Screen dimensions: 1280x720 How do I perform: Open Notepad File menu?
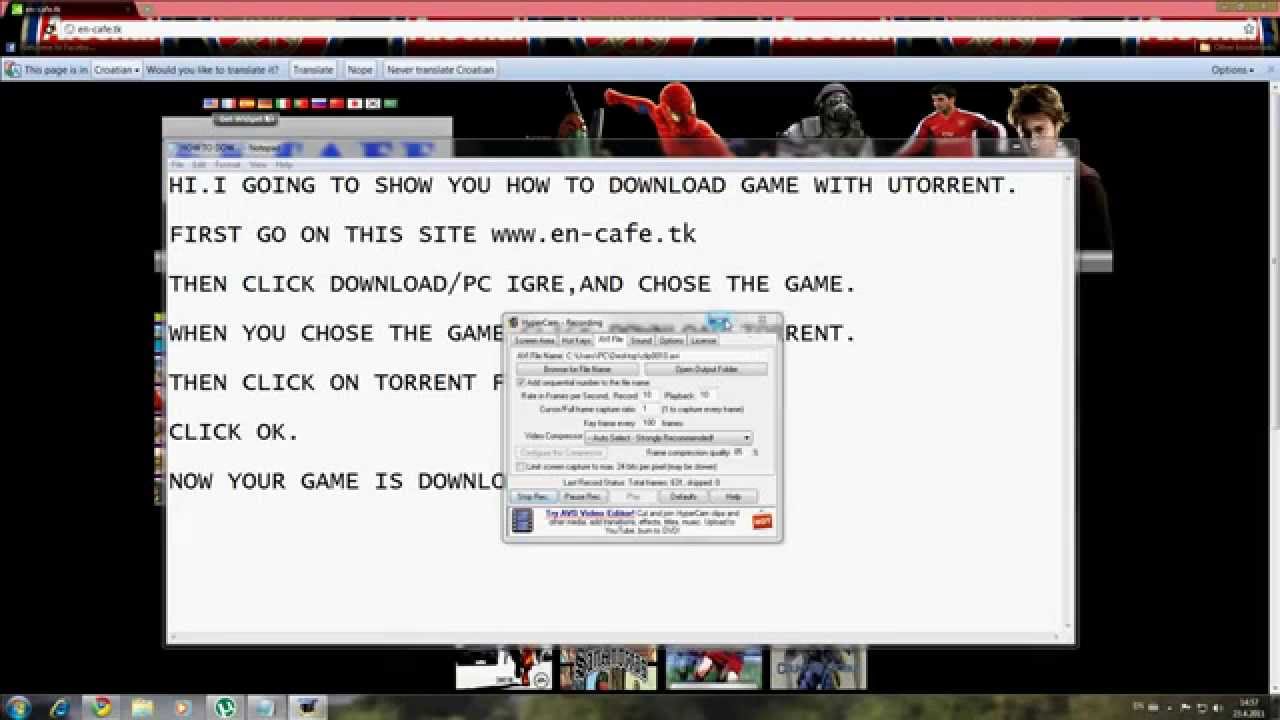(177, 164)
